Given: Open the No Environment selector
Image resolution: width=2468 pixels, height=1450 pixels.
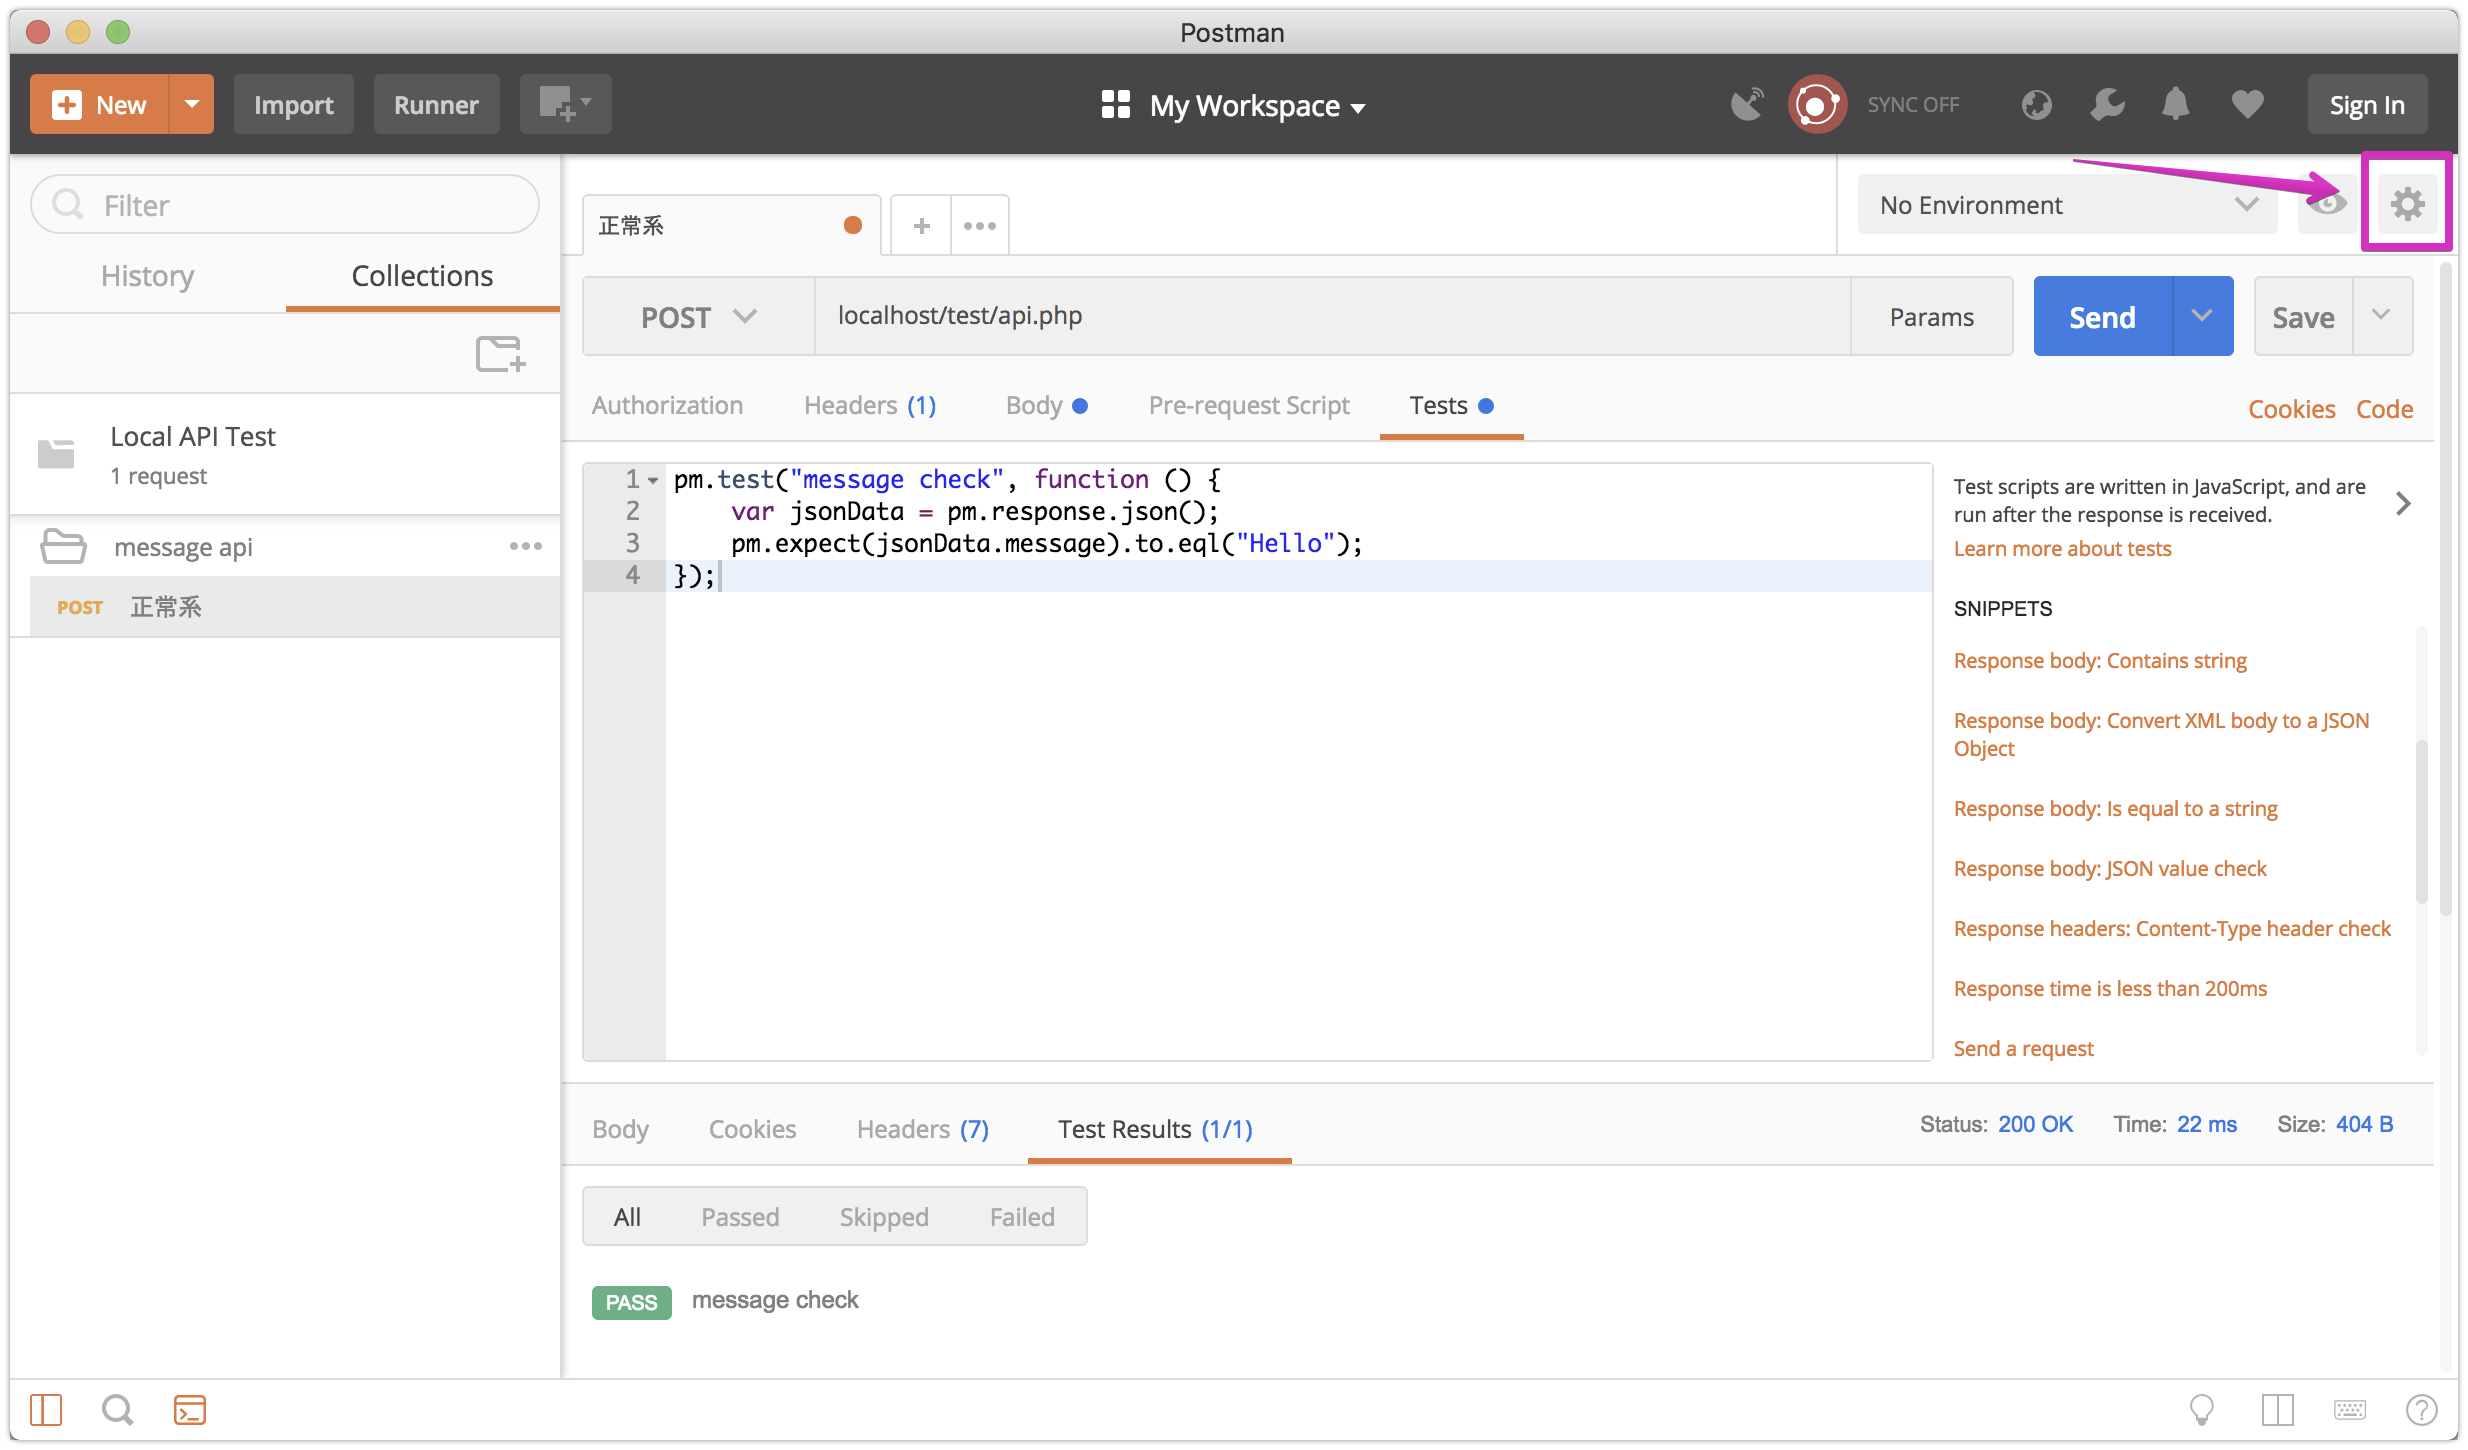Looking at the screenshot, I should [x=2067, y=205].
